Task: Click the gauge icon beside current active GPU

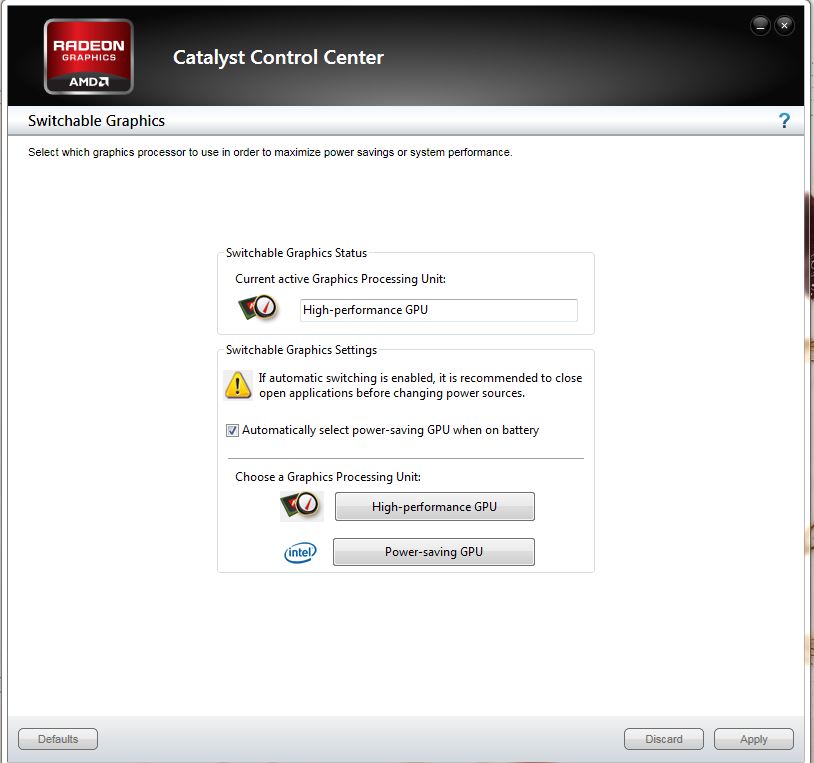Action: click(258, 308)
